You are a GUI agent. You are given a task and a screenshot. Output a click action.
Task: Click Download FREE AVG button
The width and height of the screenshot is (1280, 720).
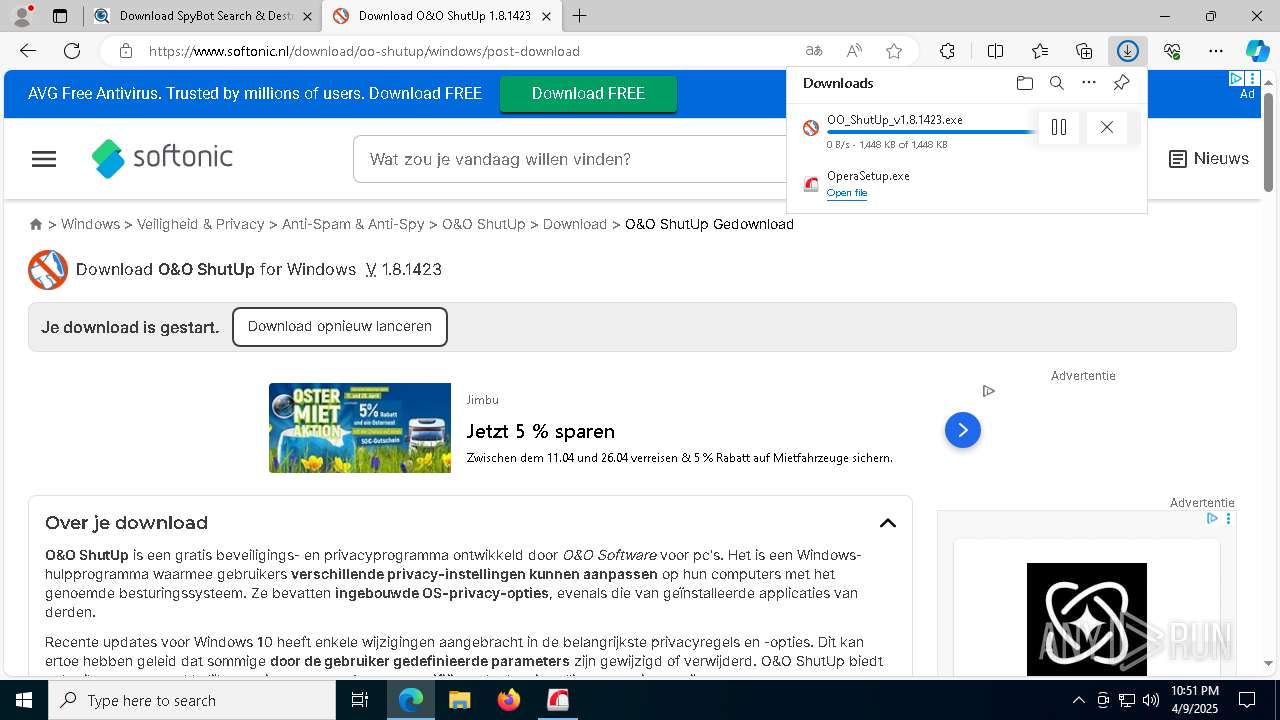[588, 94]
